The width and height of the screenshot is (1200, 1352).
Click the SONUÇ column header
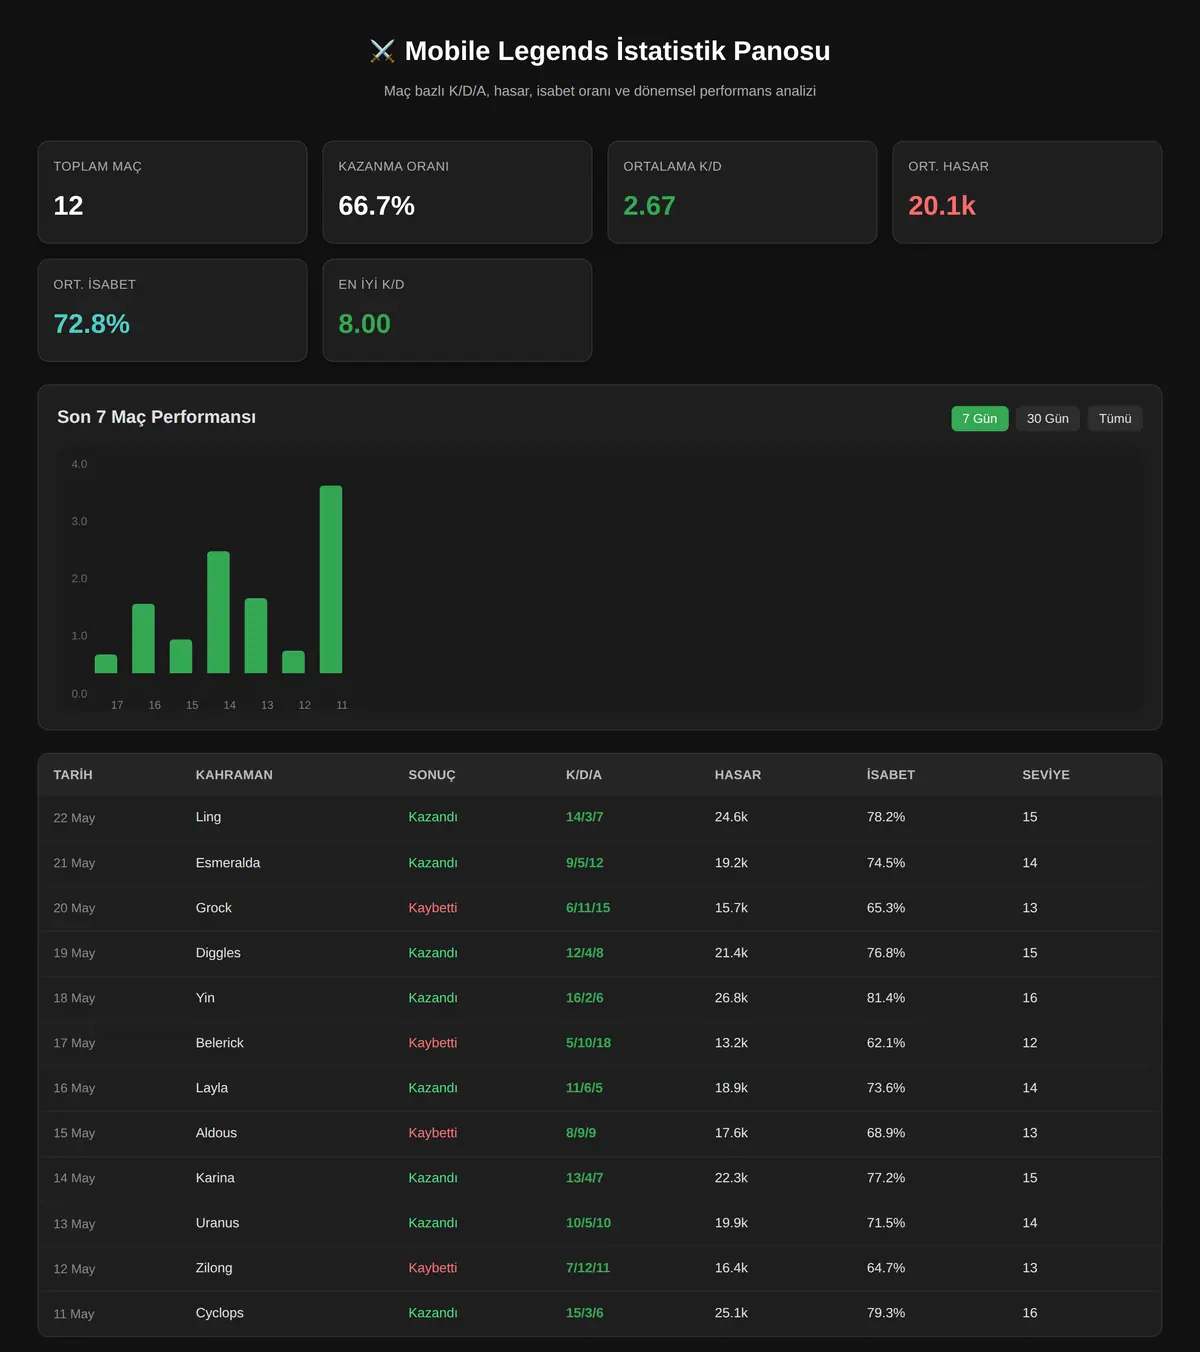tap(431, 775)
